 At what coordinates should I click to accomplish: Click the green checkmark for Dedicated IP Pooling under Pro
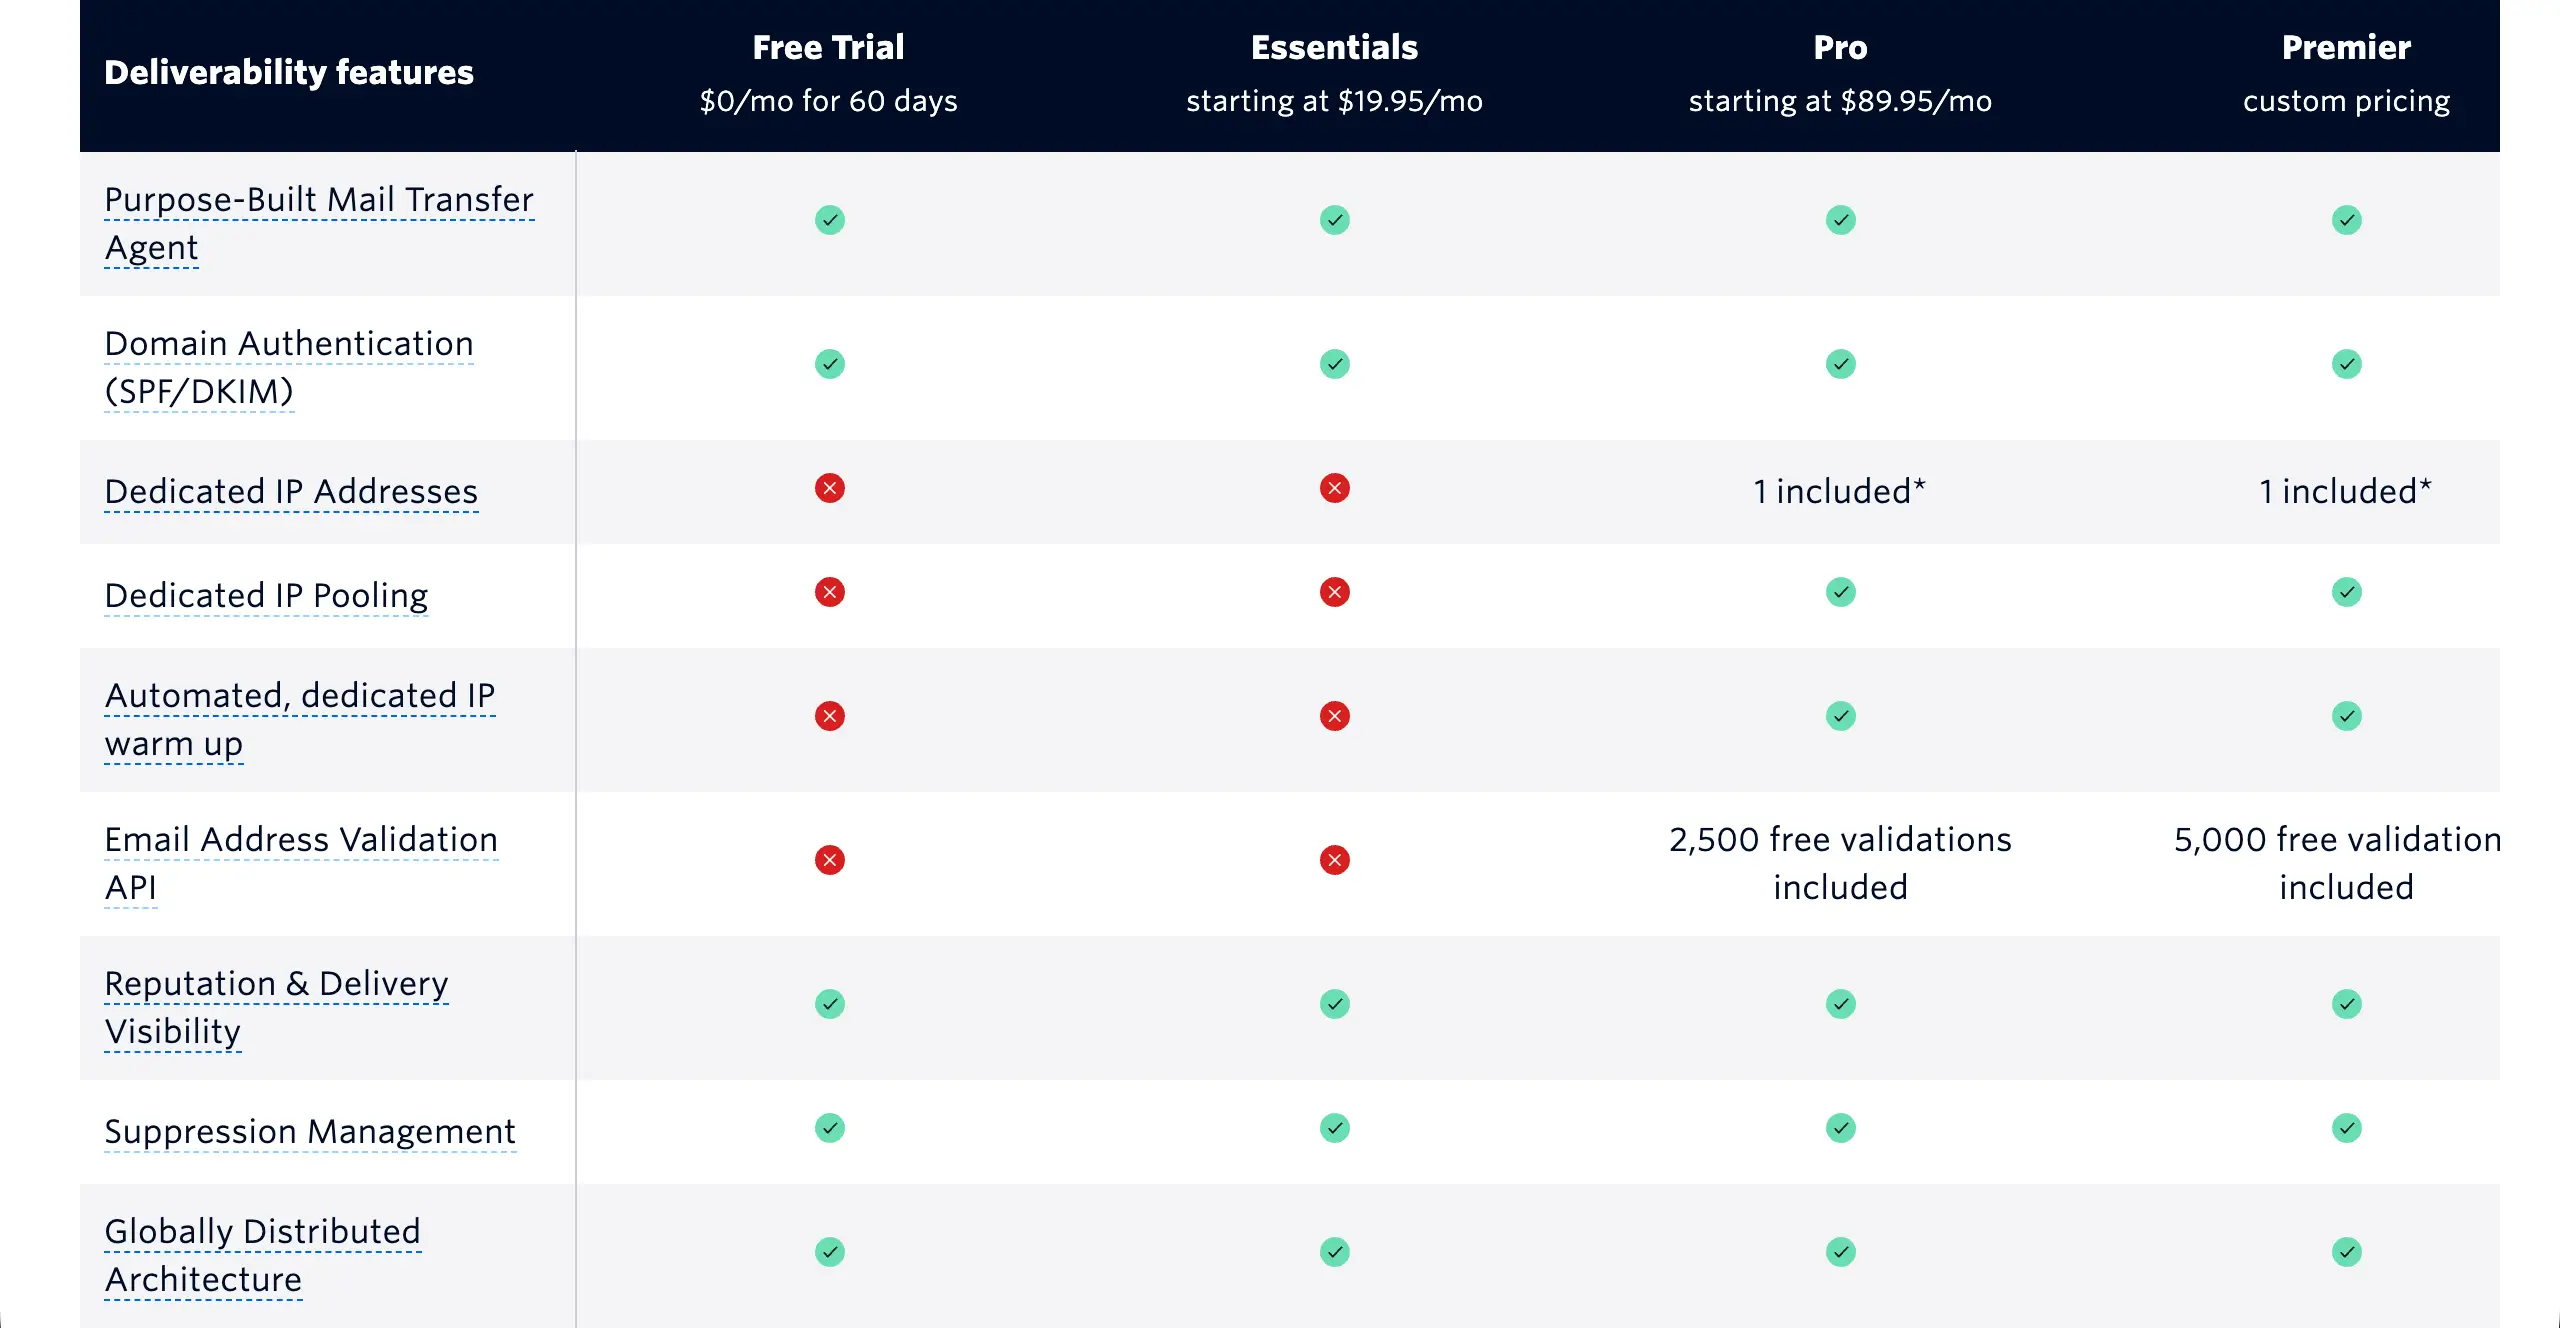(1841, 592)
